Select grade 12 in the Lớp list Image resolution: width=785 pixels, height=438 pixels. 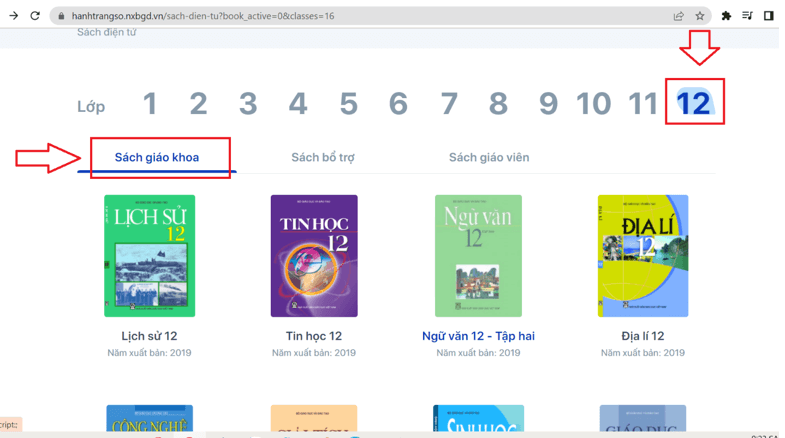(x=693, y=103)
